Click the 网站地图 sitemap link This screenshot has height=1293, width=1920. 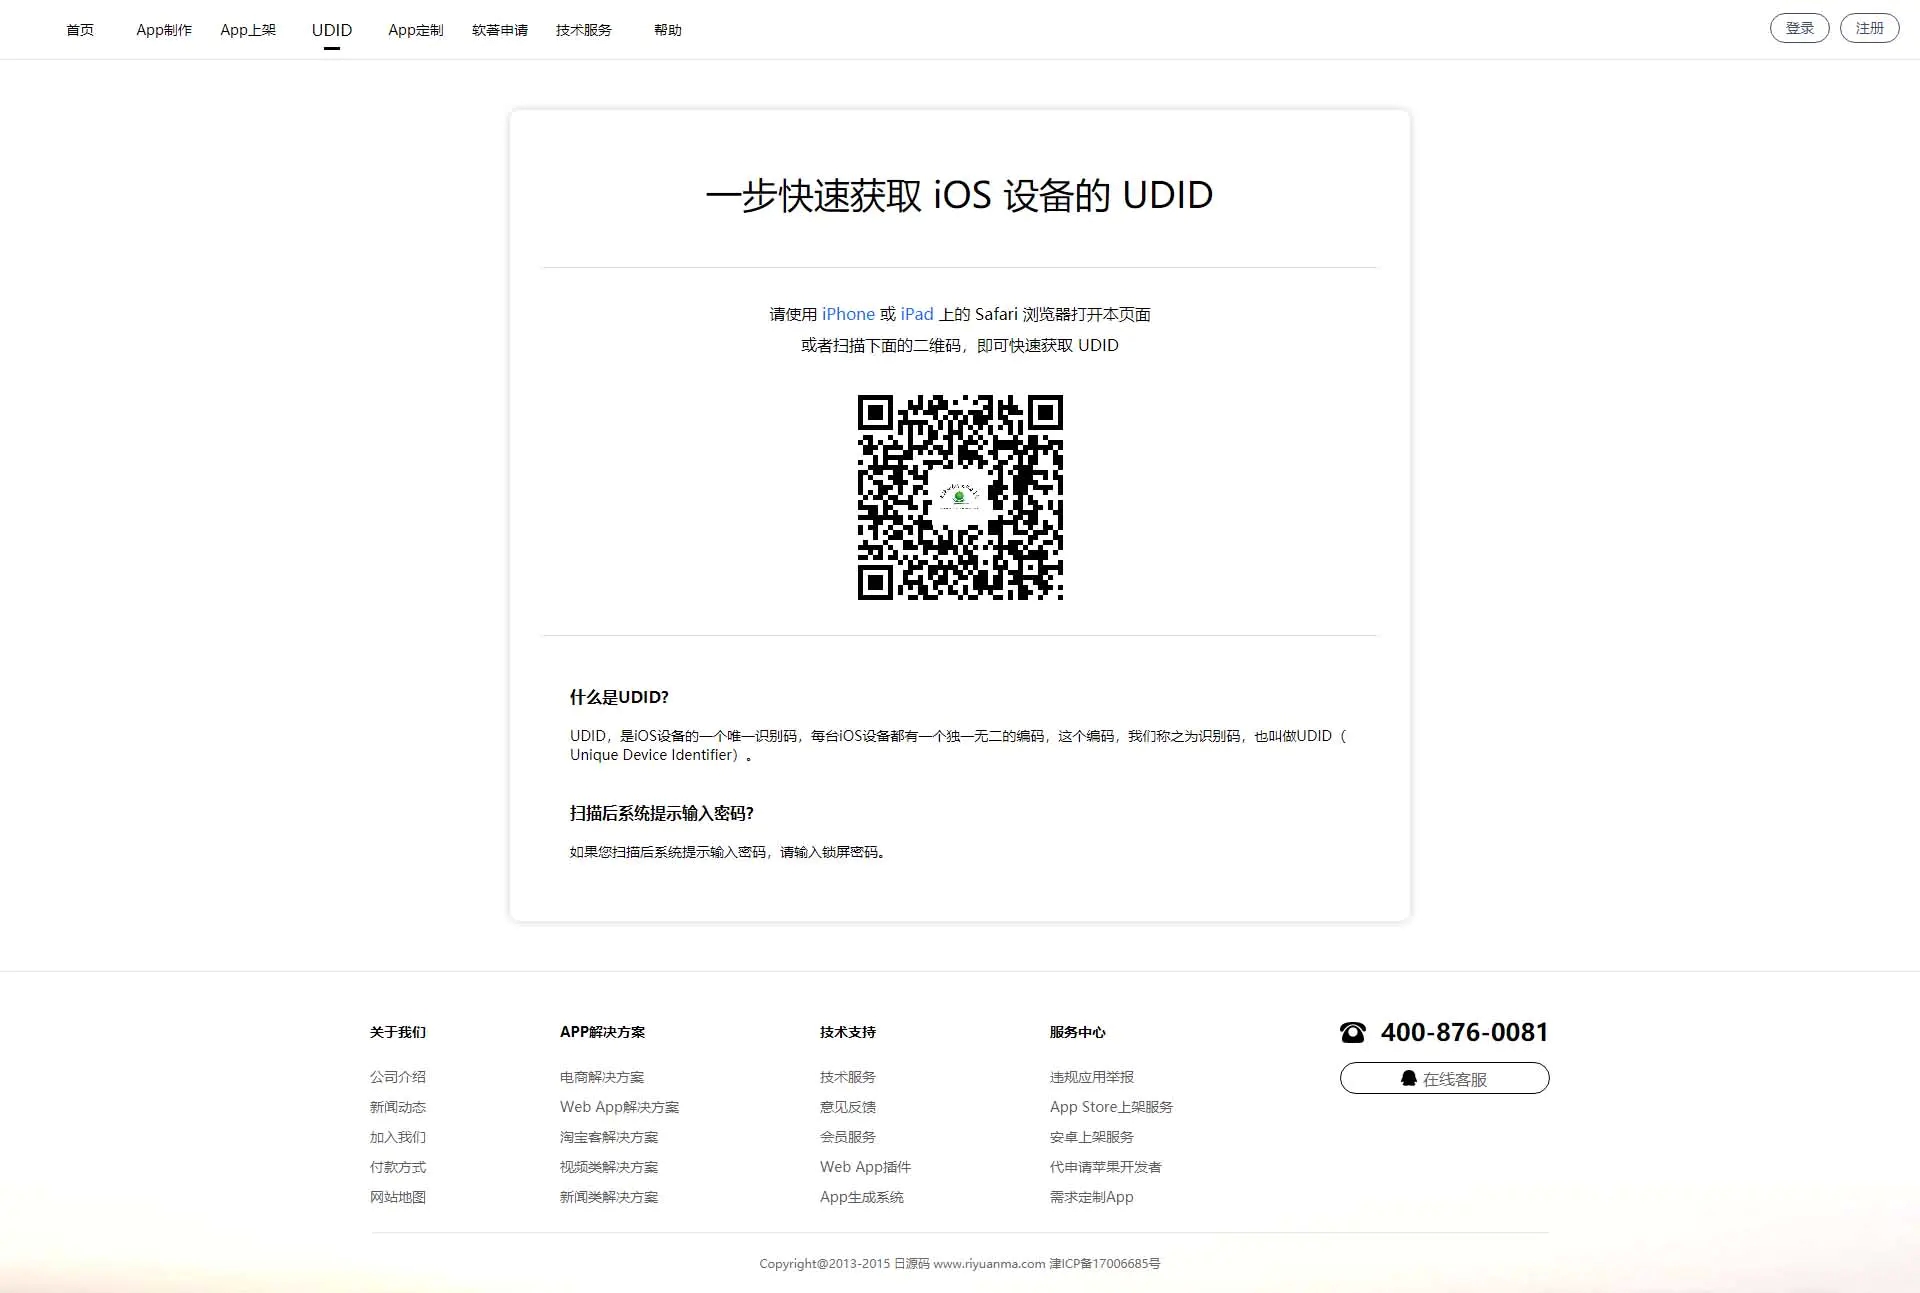click(x=396, y=1197)
